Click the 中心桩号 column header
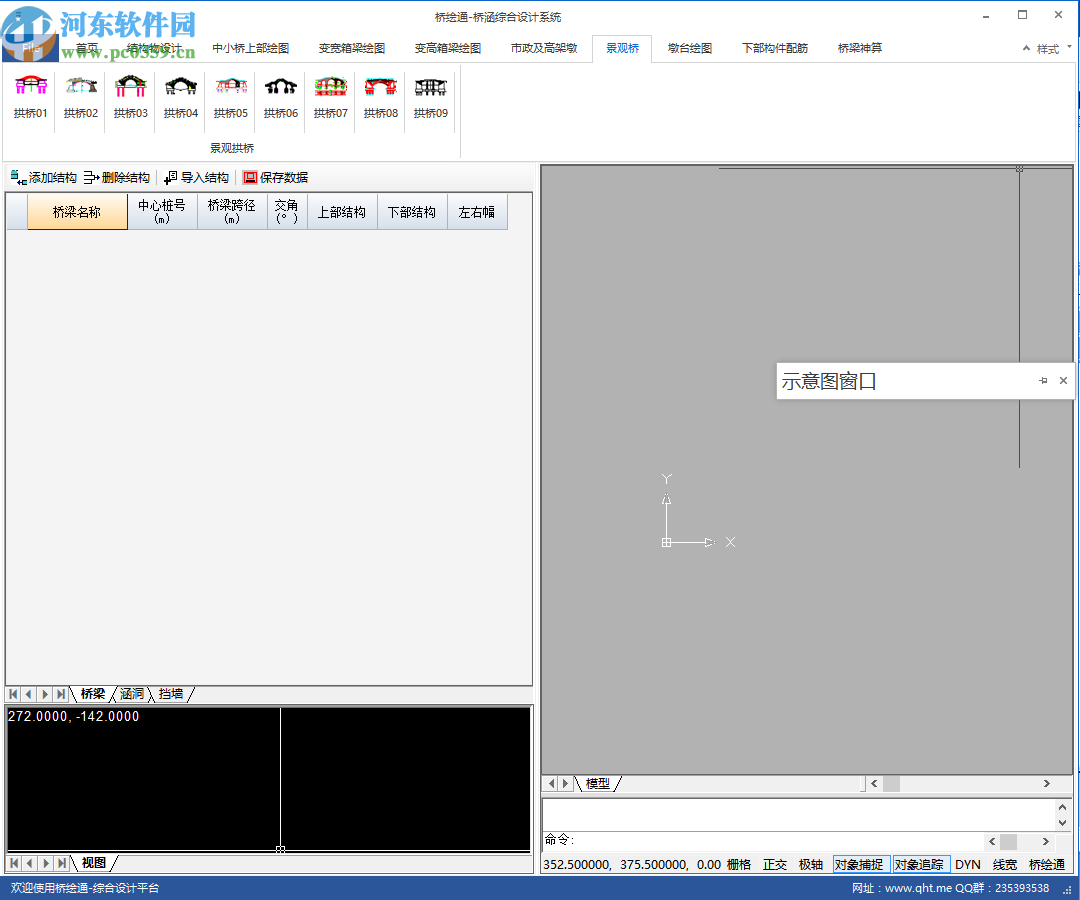 pos(162,212)
